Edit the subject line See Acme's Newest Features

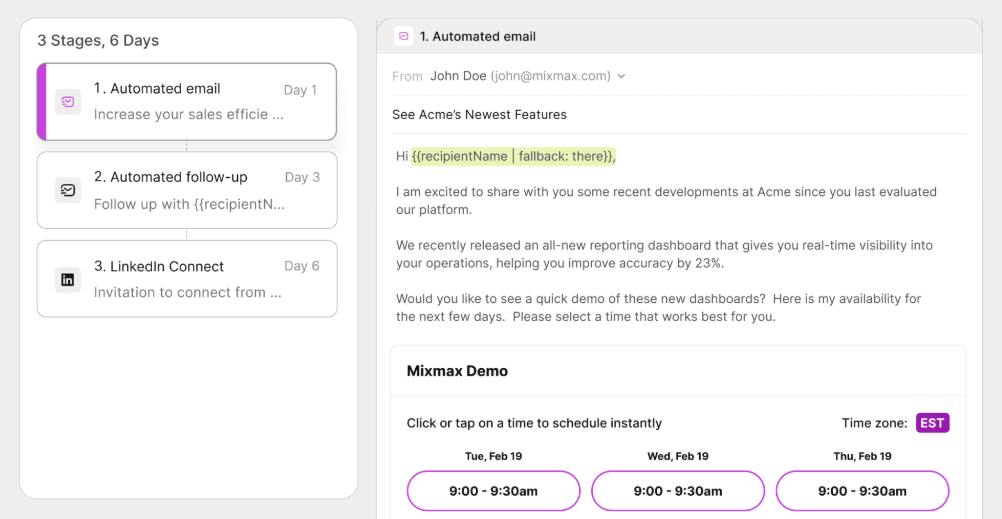pos(479,114)
